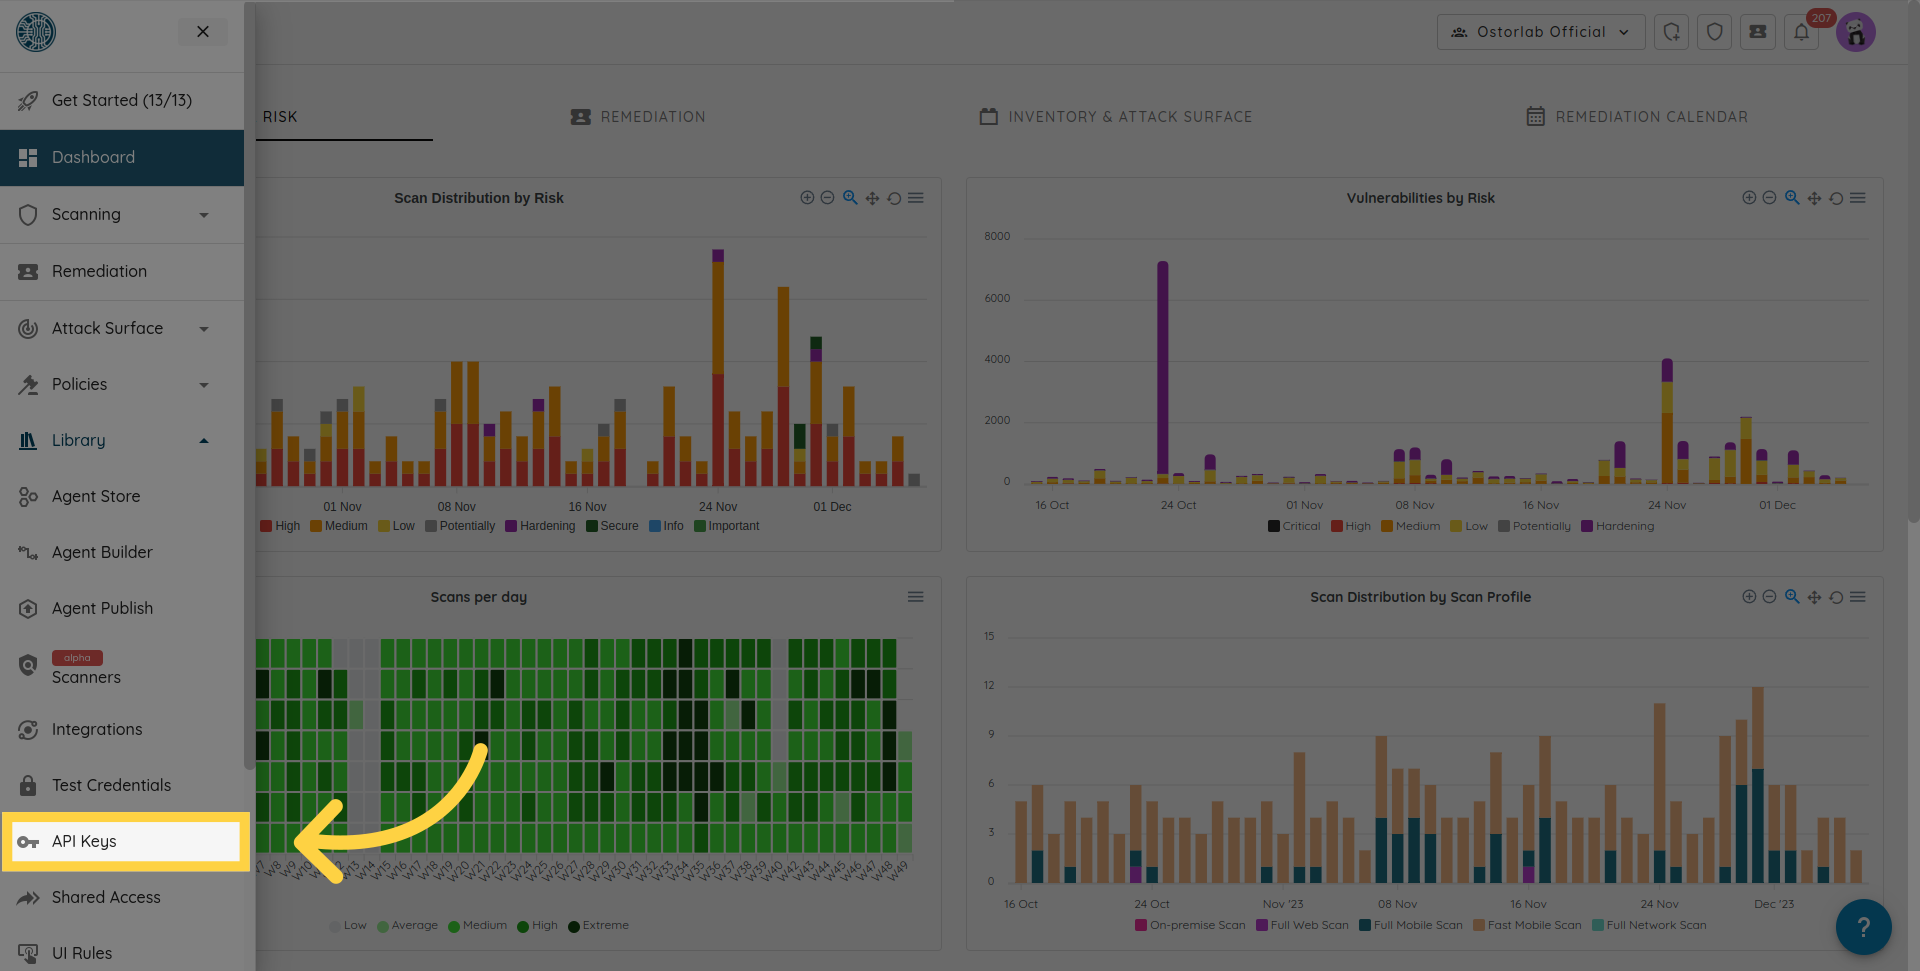Click Extreme color legend in Scans per day
1920x971 pixels.
[598, 925]
